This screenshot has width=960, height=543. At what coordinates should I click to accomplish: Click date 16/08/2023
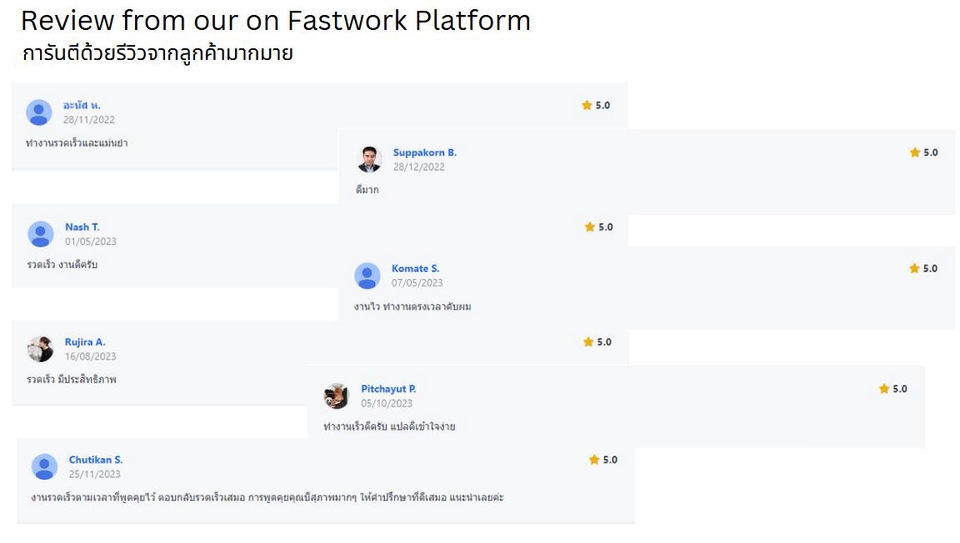point(90,356)
